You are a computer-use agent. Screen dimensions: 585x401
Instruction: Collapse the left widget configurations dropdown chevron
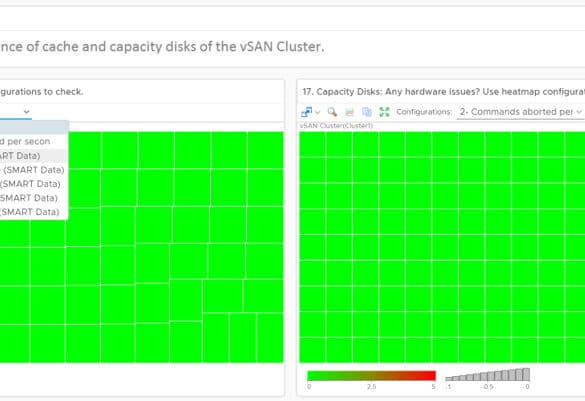point(26,112)
